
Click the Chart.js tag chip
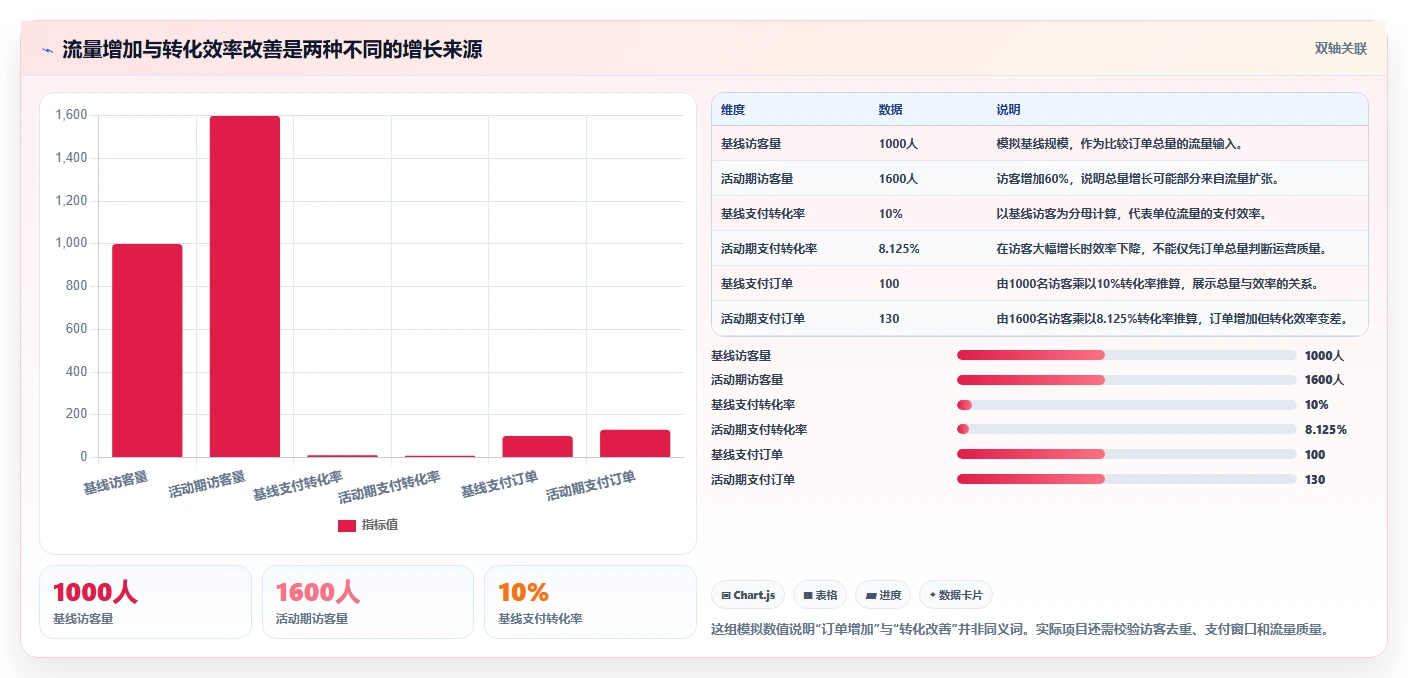click(x=748, y=595)
